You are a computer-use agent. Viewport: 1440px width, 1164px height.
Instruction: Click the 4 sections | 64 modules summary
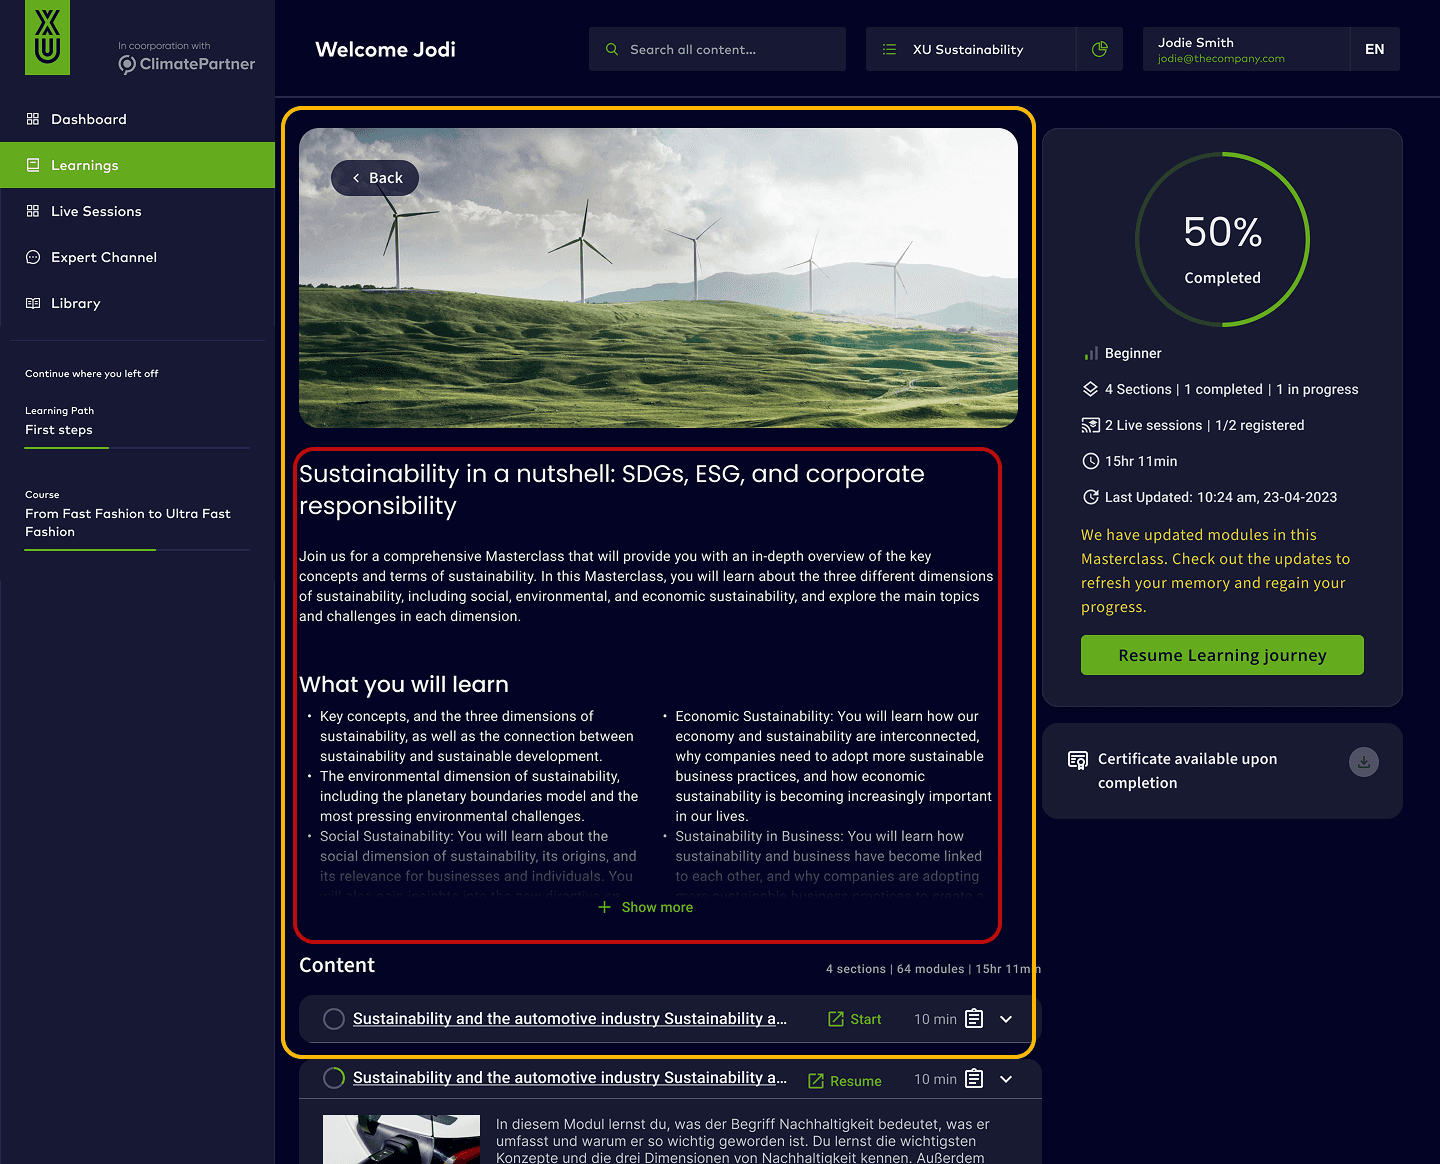933,969
